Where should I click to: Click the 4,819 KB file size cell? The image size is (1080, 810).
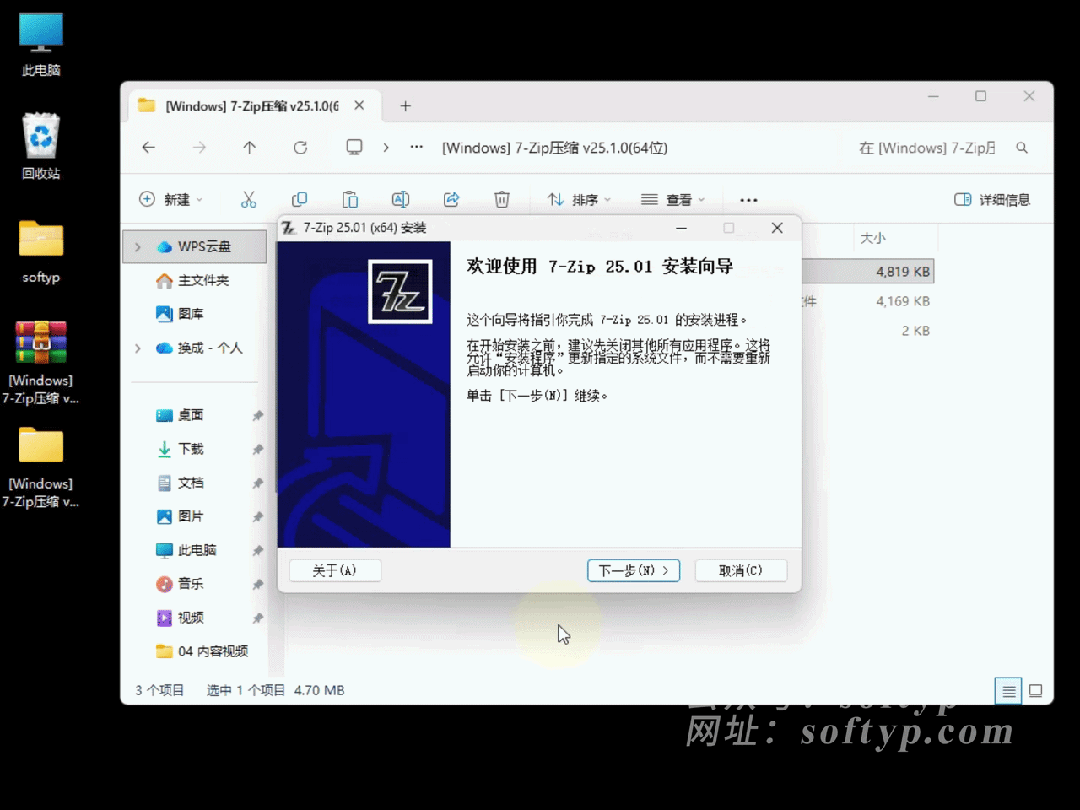pos(903,272)
